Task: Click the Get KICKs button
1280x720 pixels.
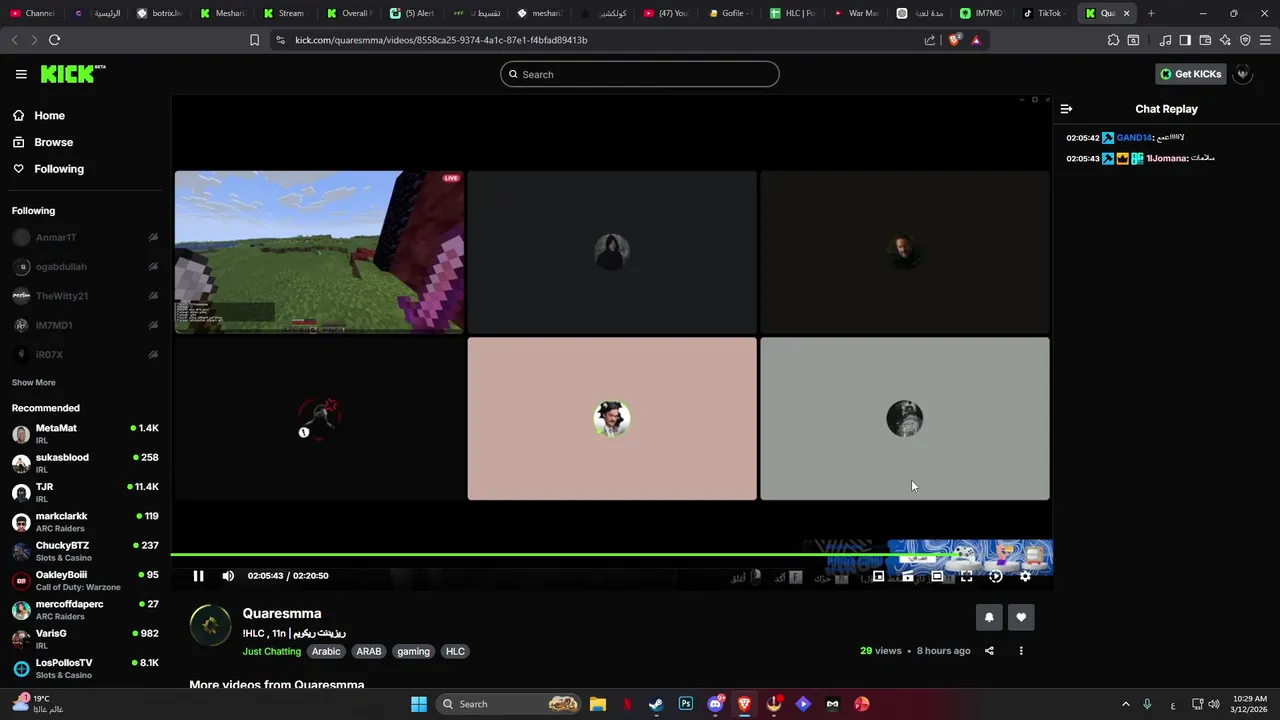Action: (x=1190, y=74)
